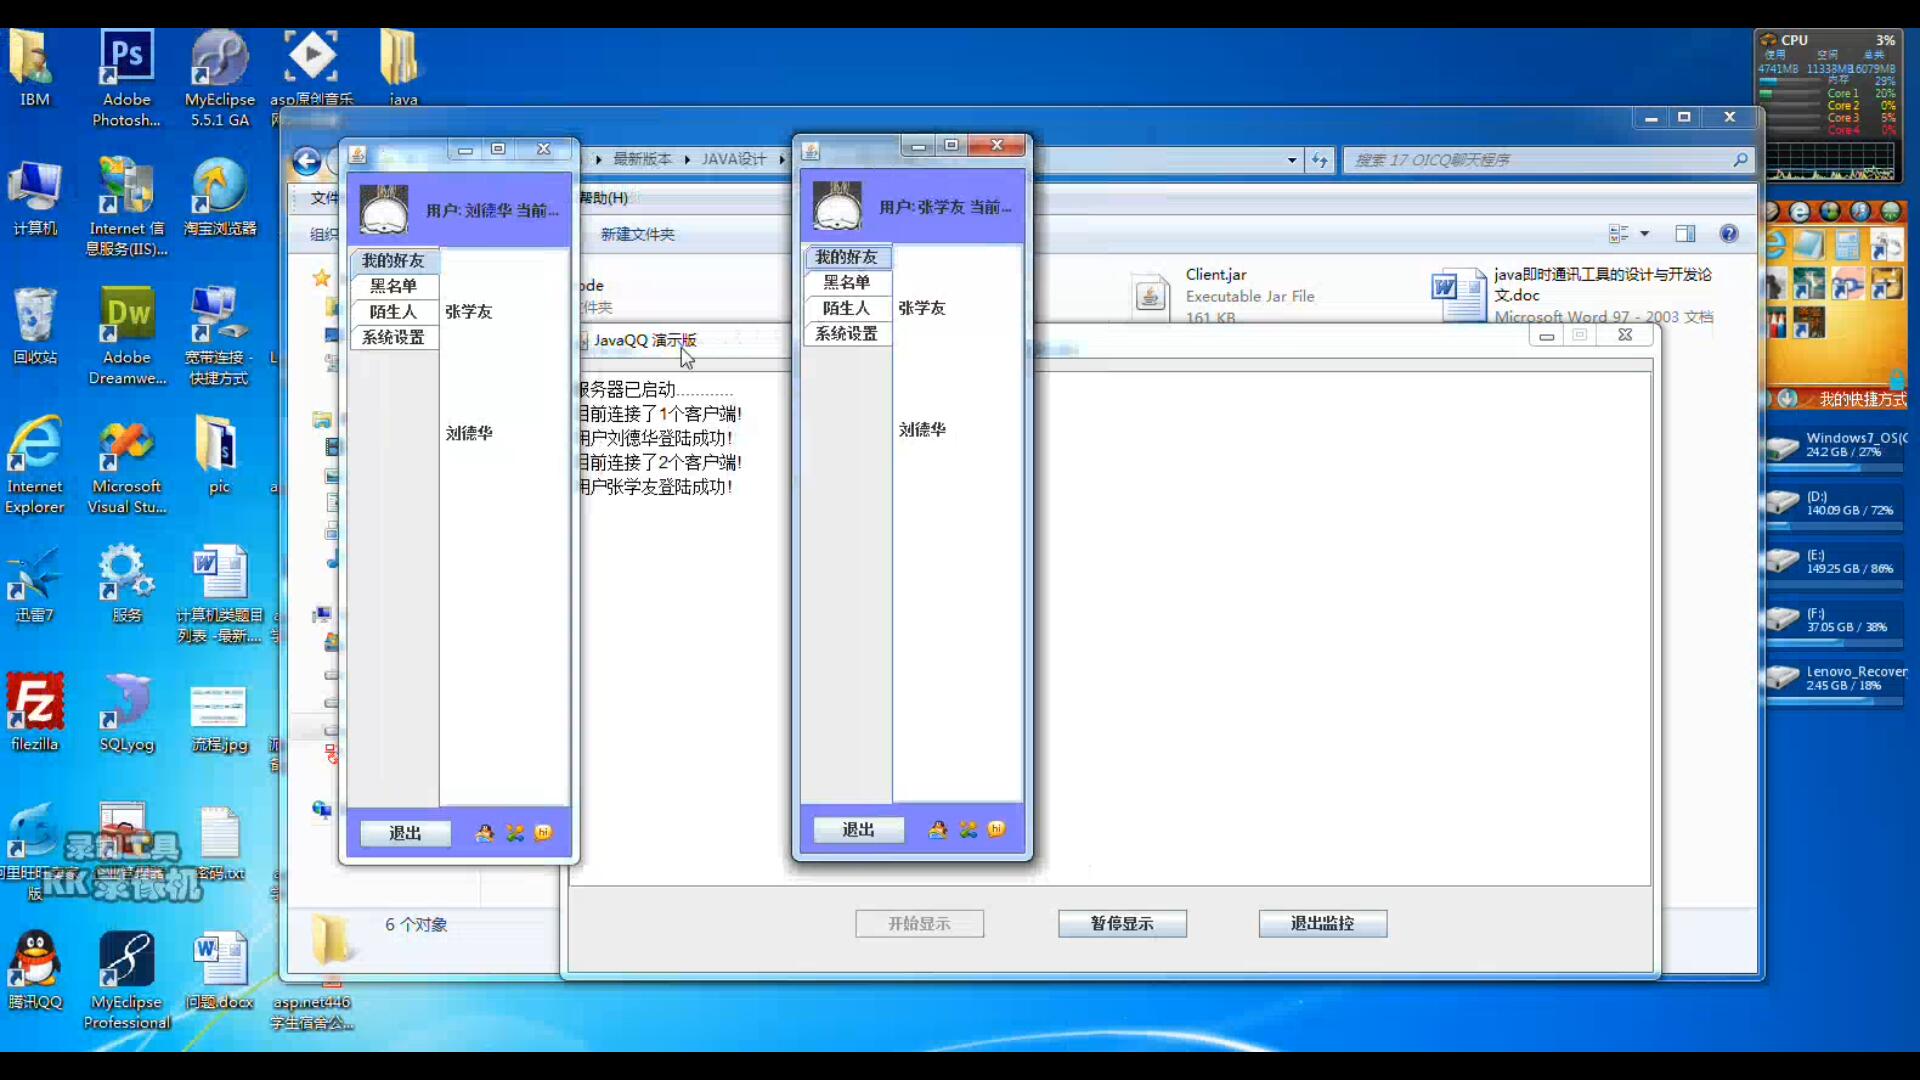
Task: Open the calculator shortcut in the orange gadget
Action: 1847,245
